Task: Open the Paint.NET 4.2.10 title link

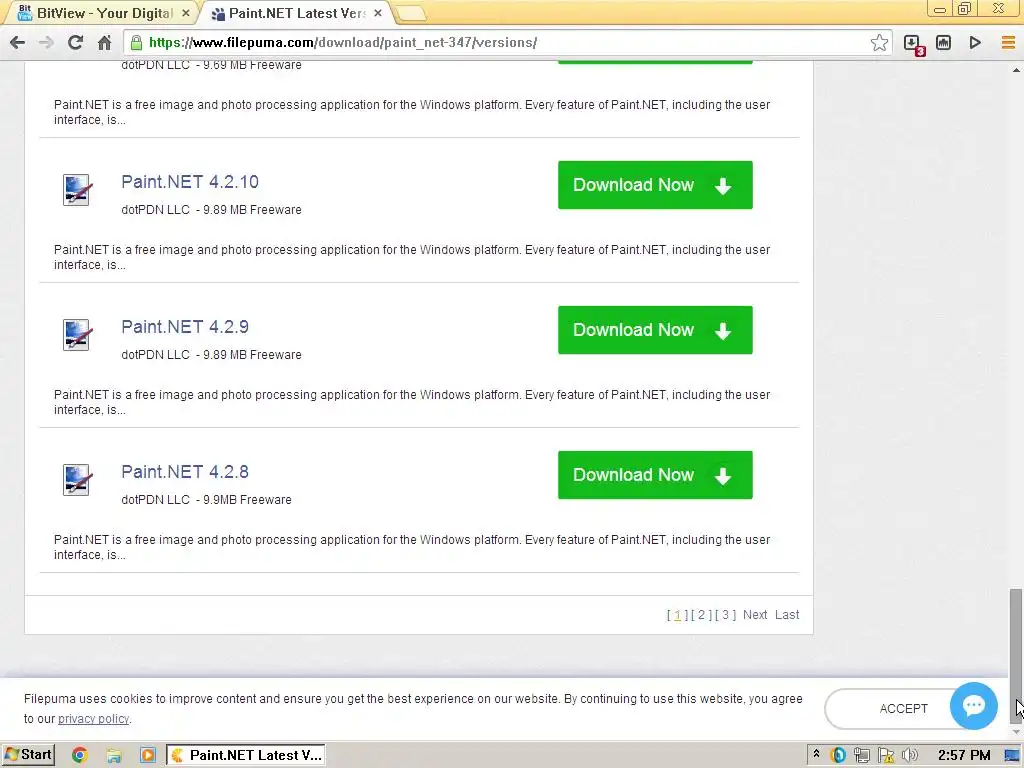Action: click(190, 182)
